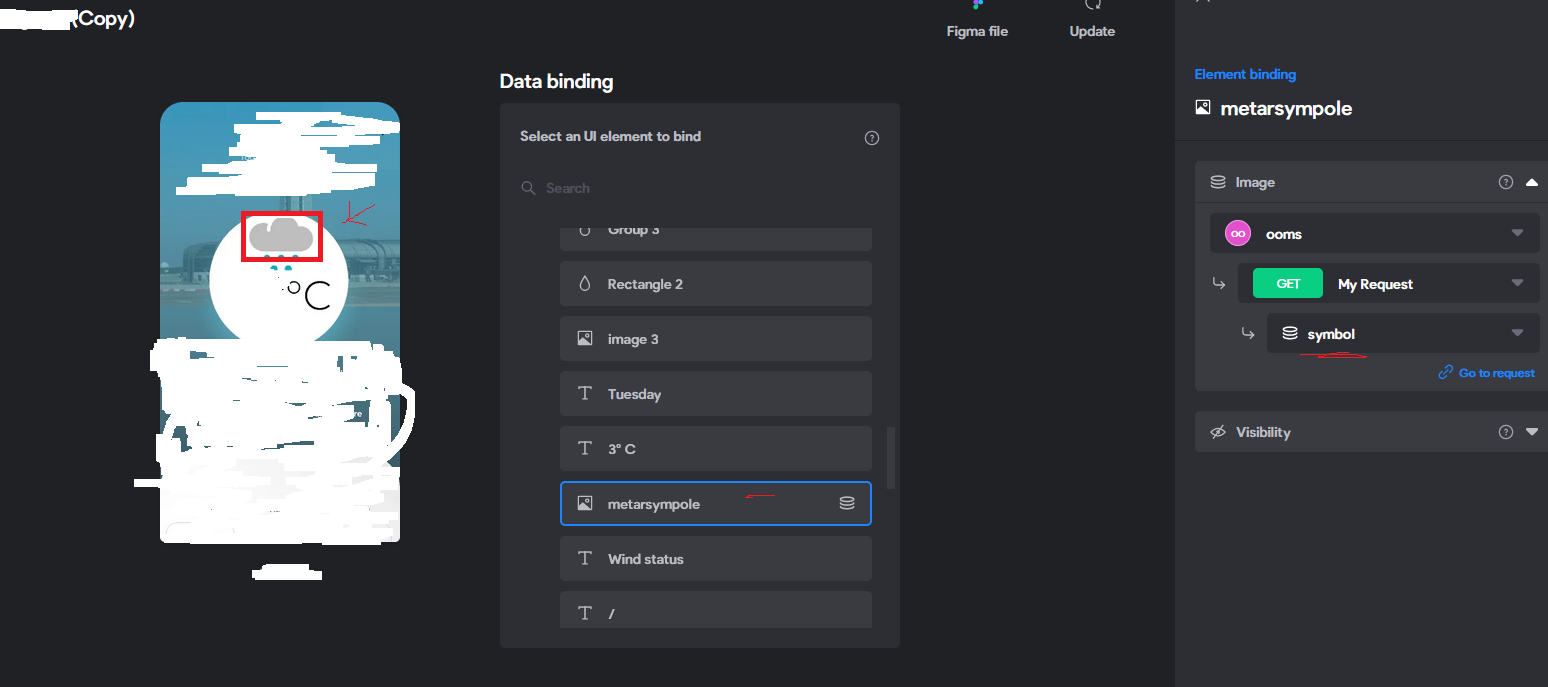Open help for the Image section
Viewport: 1548px width, 687px height.
[x=1506, y=182]
